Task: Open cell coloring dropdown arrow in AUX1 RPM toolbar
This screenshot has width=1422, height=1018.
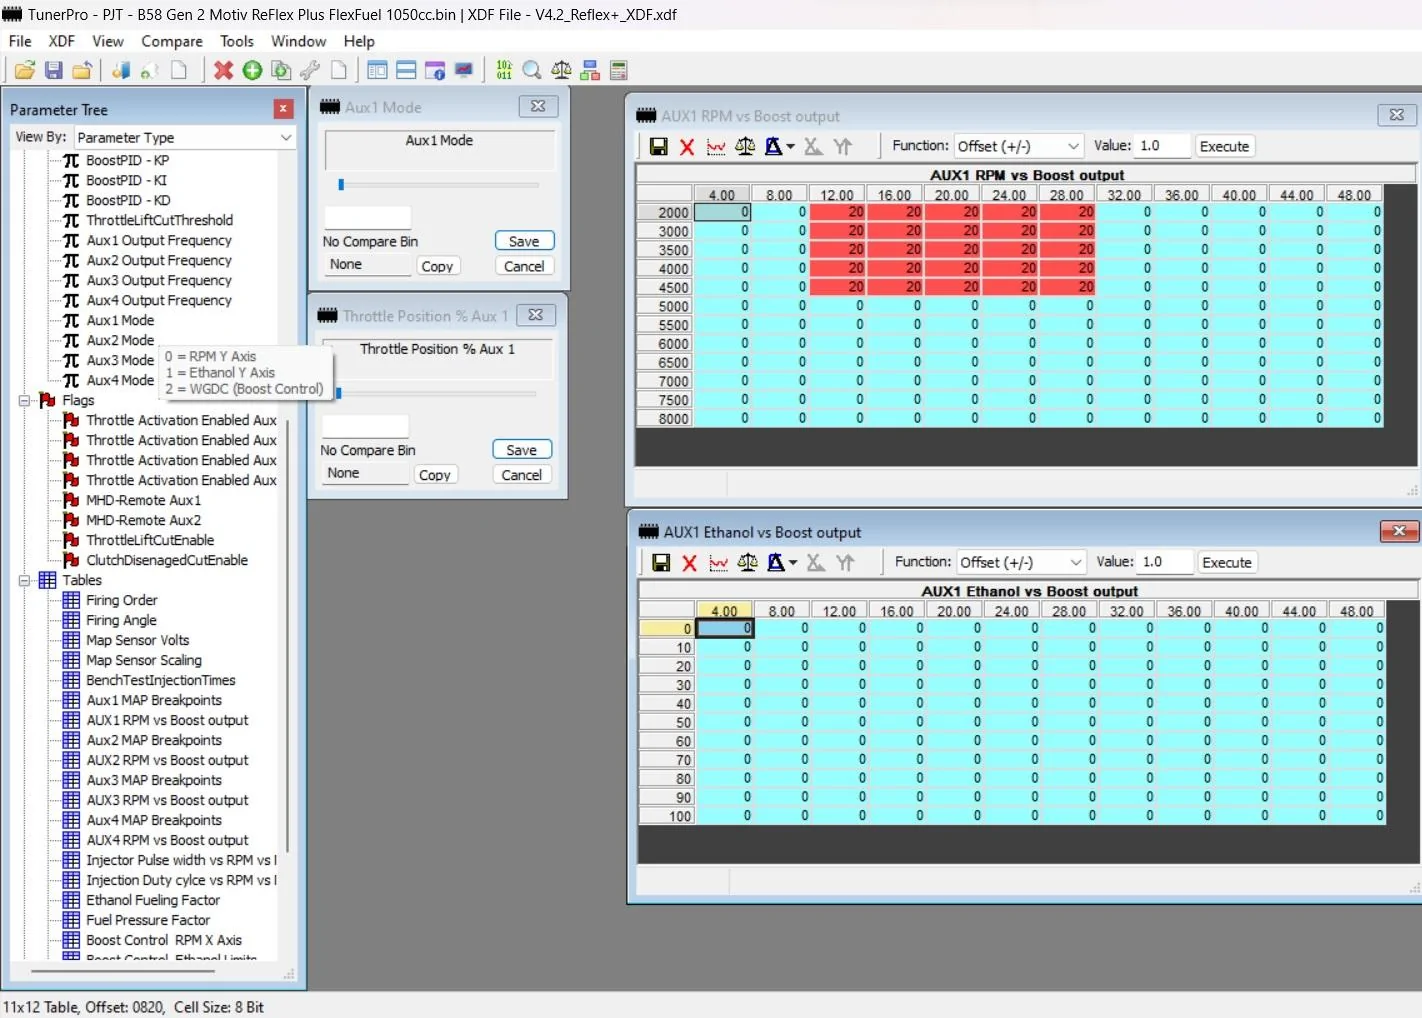Action: (x=791, y=147)
